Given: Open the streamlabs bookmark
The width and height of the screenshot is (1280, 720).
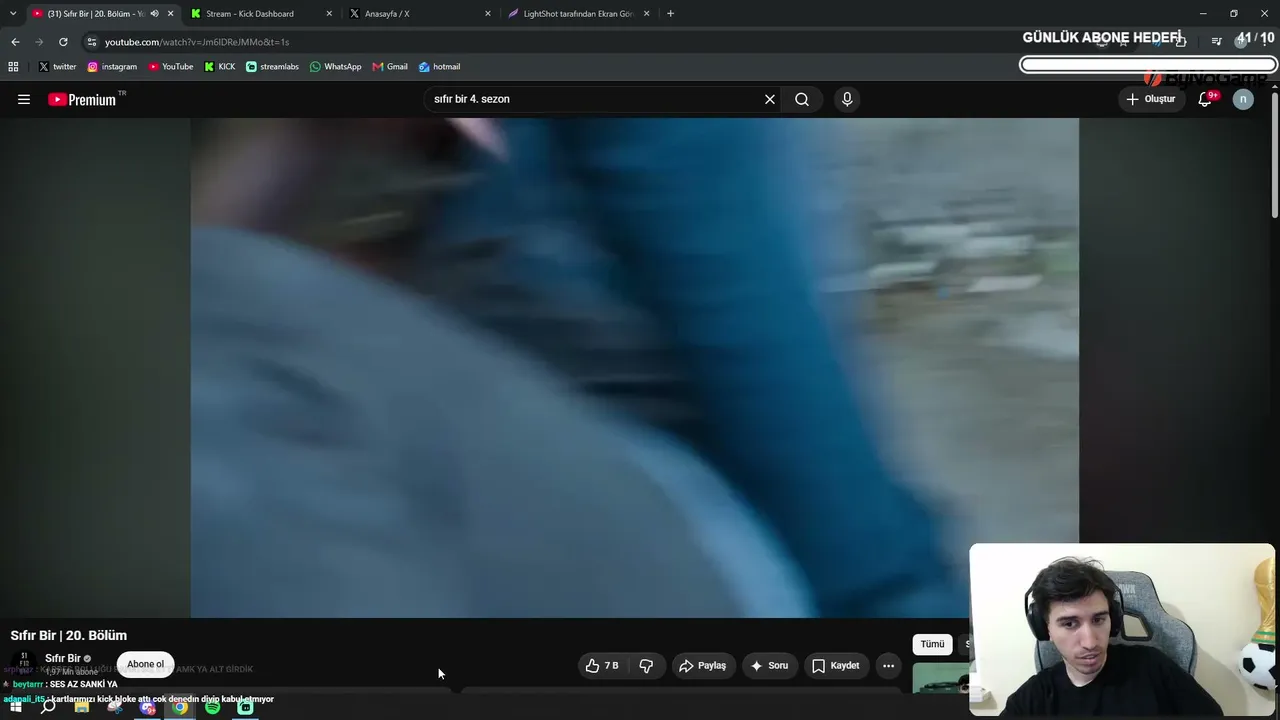Looking at the screenshot, I should pos(272,67).
